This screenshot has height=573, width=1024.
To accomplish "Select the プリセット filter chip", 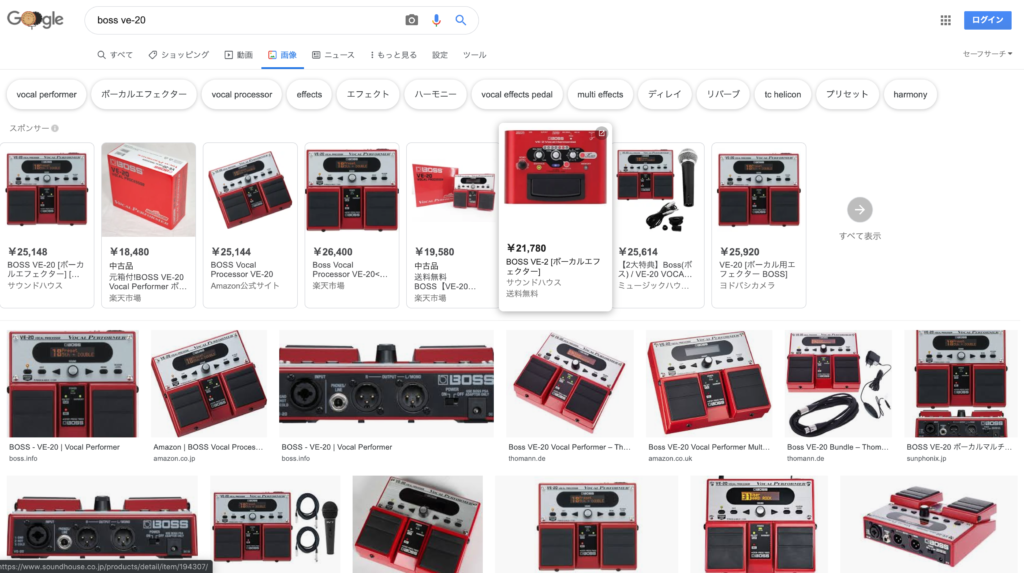I will pos(847,95).
